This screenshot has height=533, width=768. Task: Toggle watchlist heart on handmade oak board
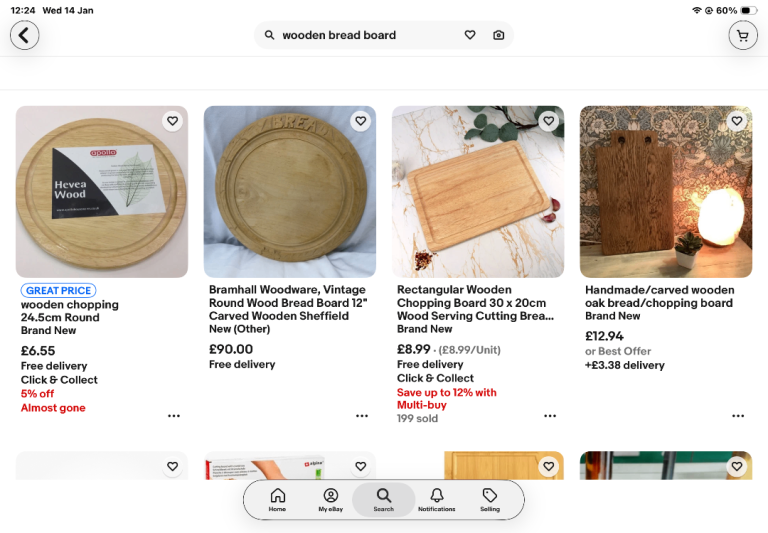pyautogui.click(x=736, y=121)
